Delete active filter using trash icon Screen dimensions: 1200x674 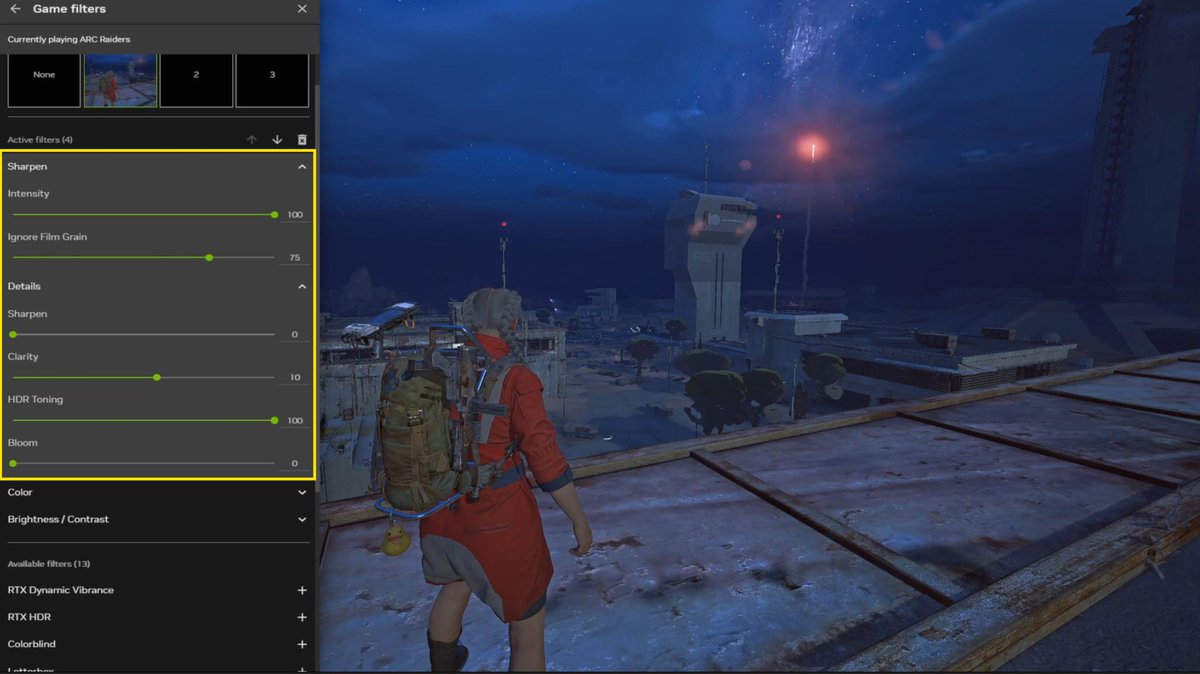tap(302, 140)
